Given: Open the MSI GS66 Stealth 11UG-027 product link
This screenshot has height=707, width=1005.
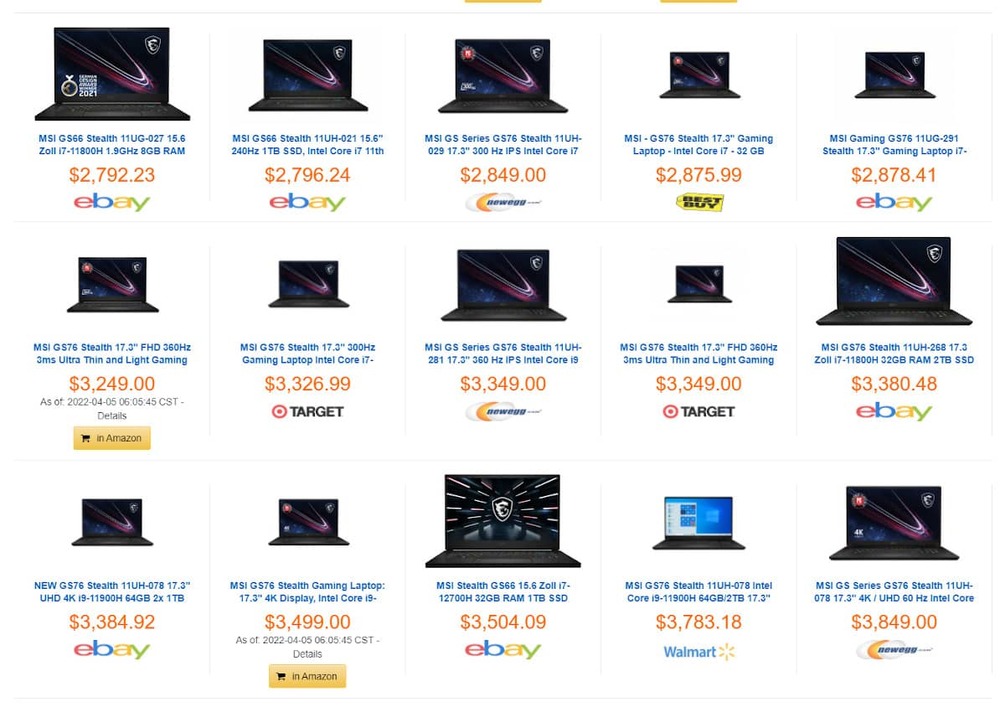Looking at the screenshot, I should [x=111, y=145].
